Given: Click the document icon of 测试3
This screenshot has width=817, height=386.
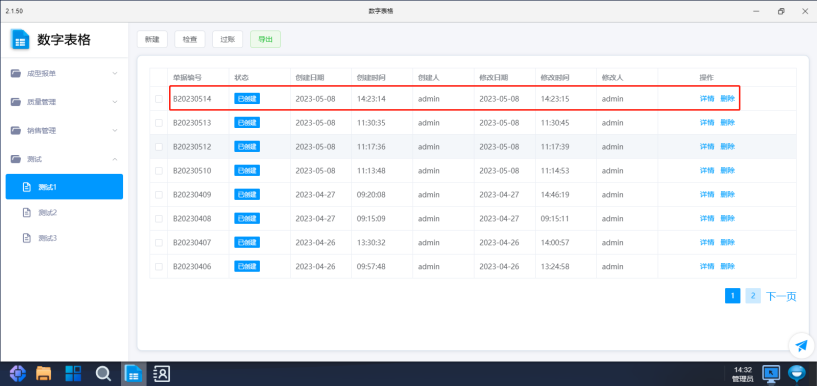Looking at the screenshot, I should pos(27,238).
